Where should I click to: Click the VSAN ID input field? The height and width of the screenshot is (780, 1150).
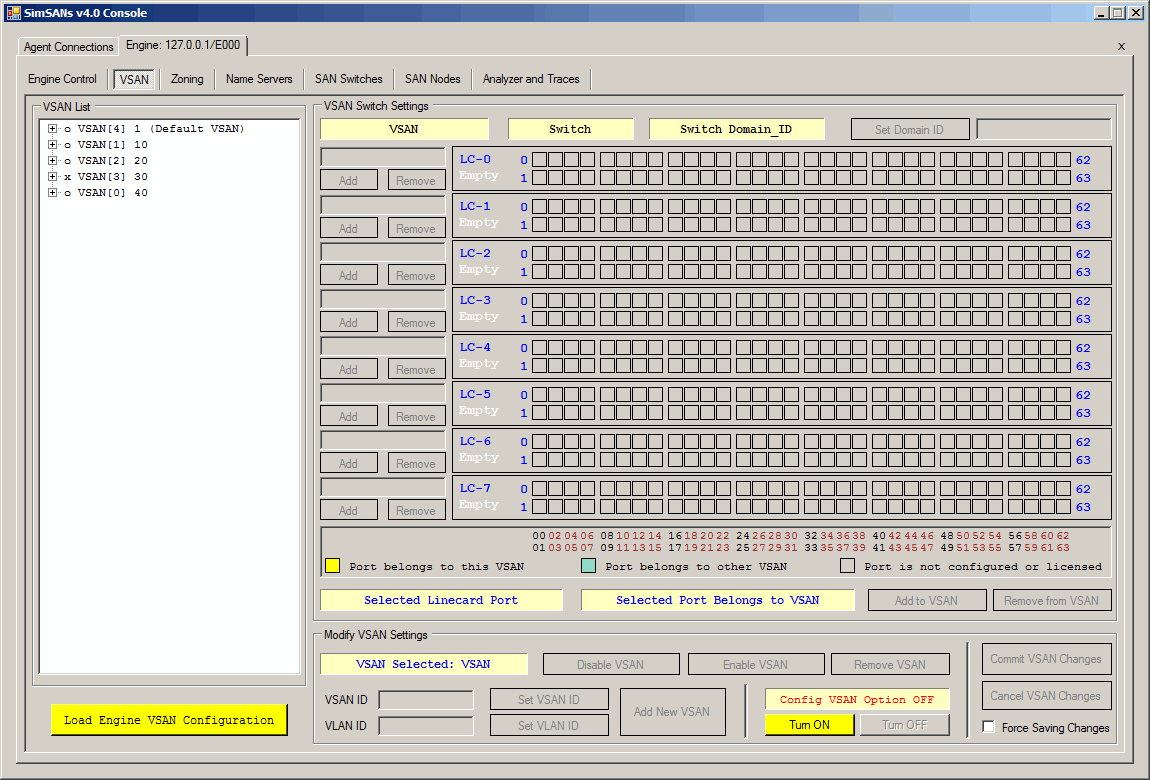pyautogui.click(x=426, y=700)
